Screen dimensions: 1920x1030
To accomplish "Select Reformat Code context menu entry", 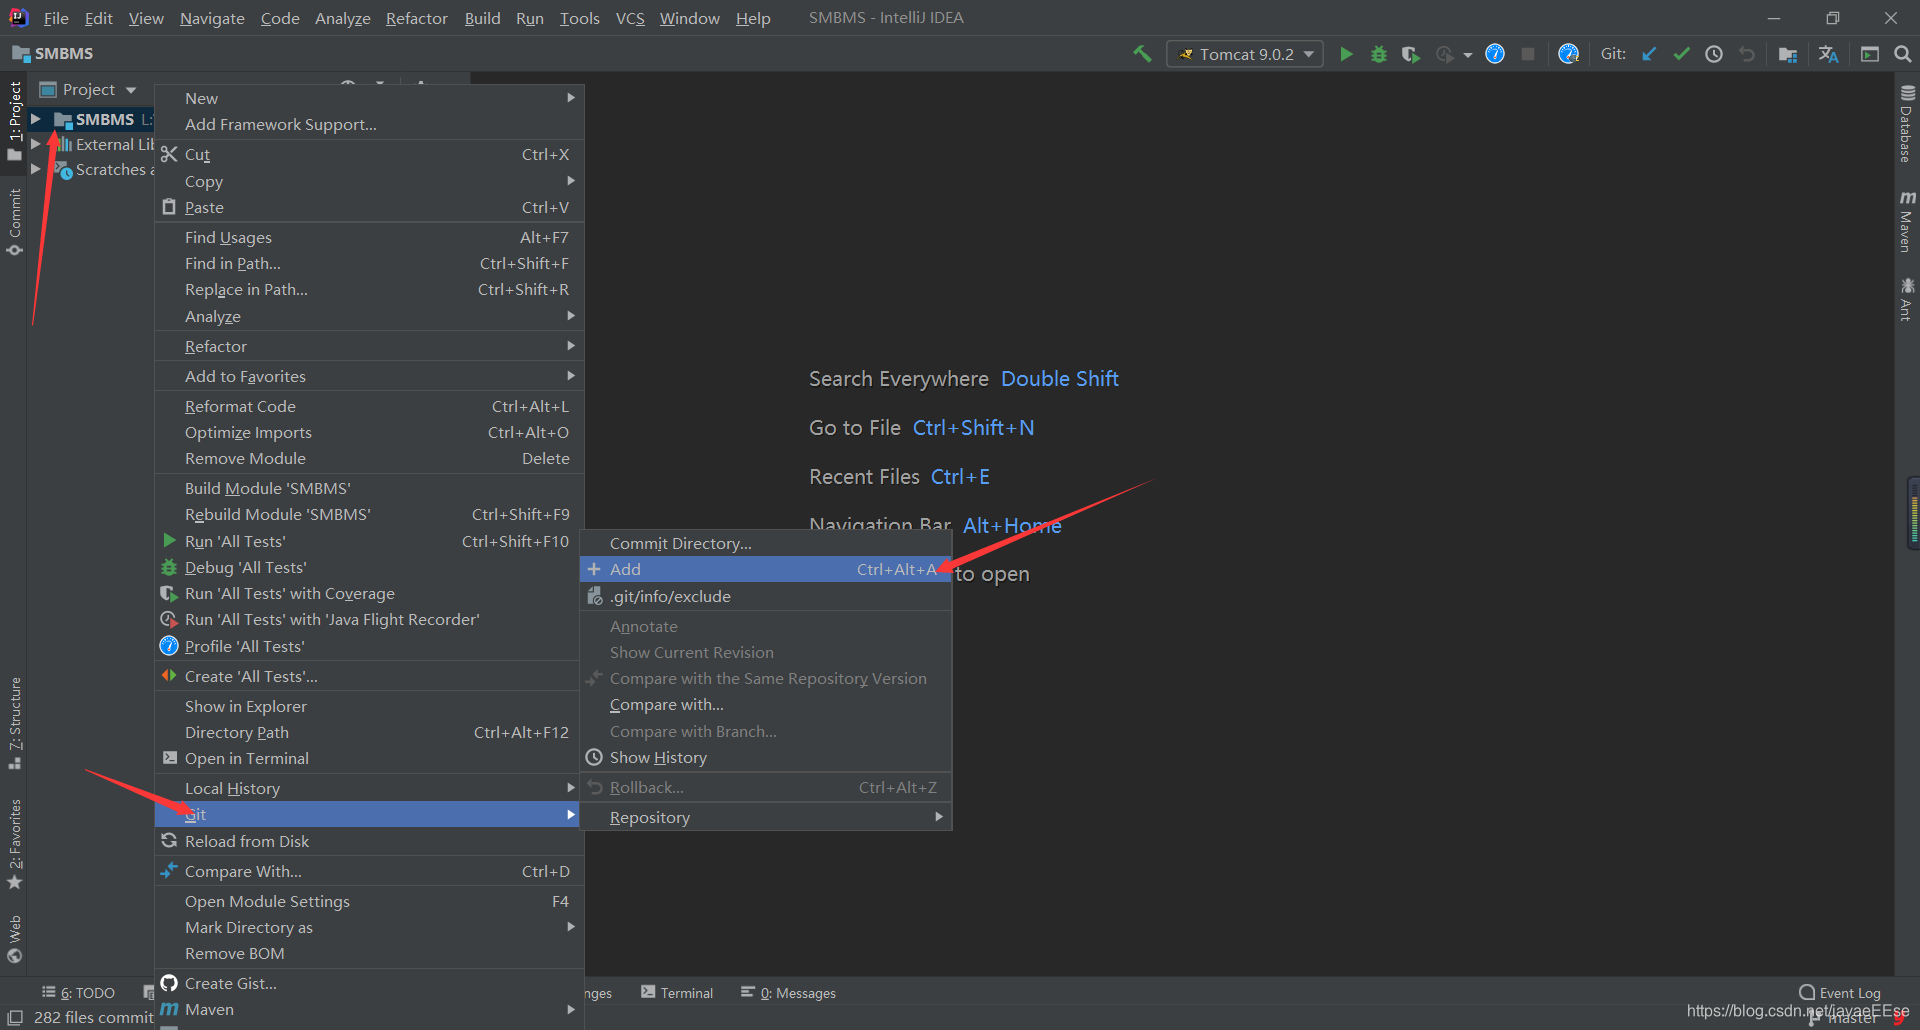I will tap(369, 406).
